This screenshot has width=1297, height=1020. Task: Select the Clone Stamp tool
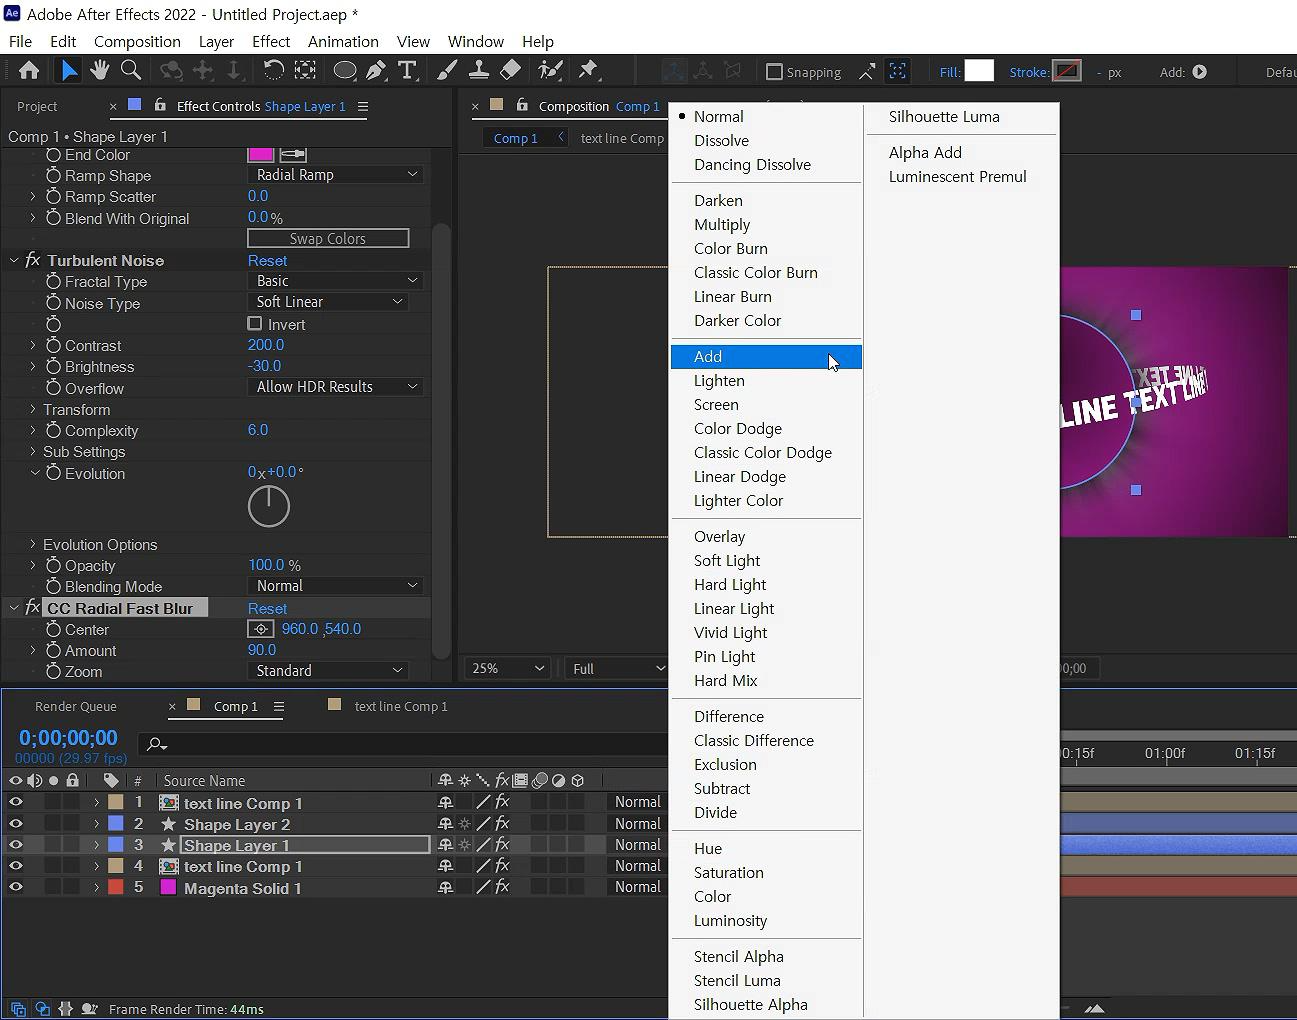coord(479,70)
